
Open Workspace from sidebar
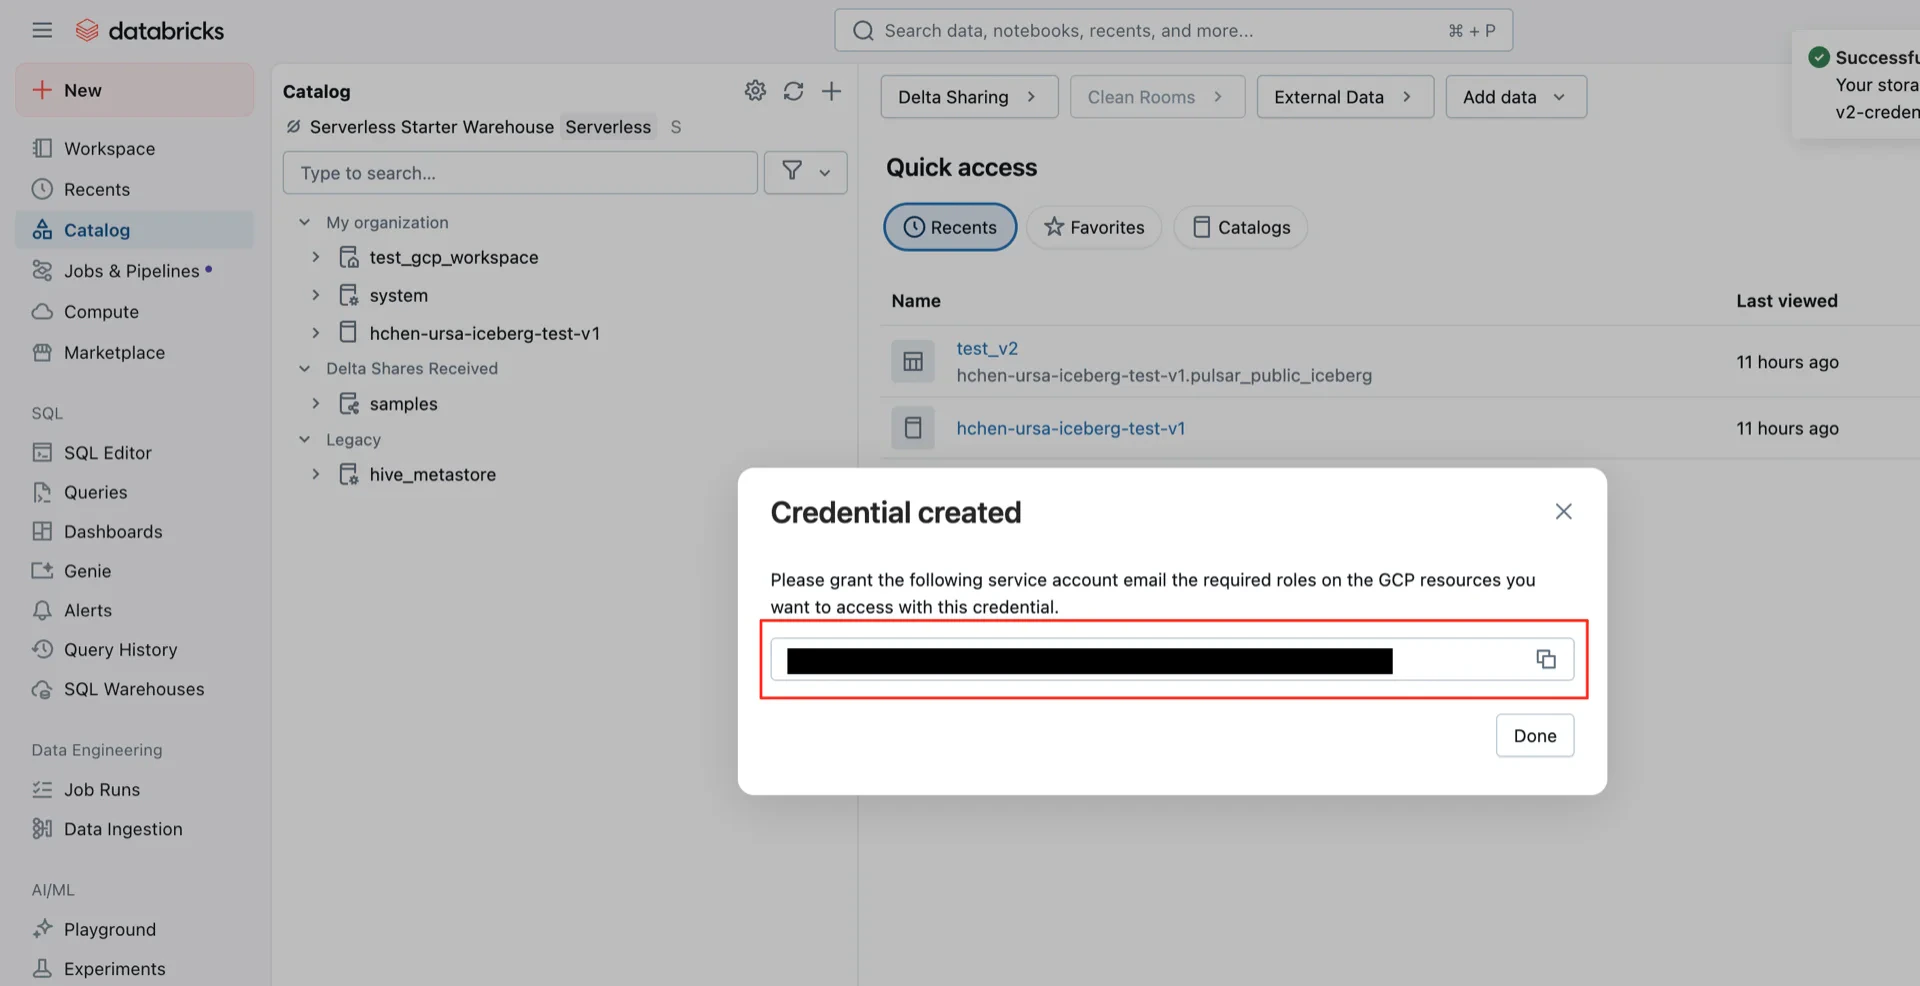pyautogui.click(x=135, y=148)
